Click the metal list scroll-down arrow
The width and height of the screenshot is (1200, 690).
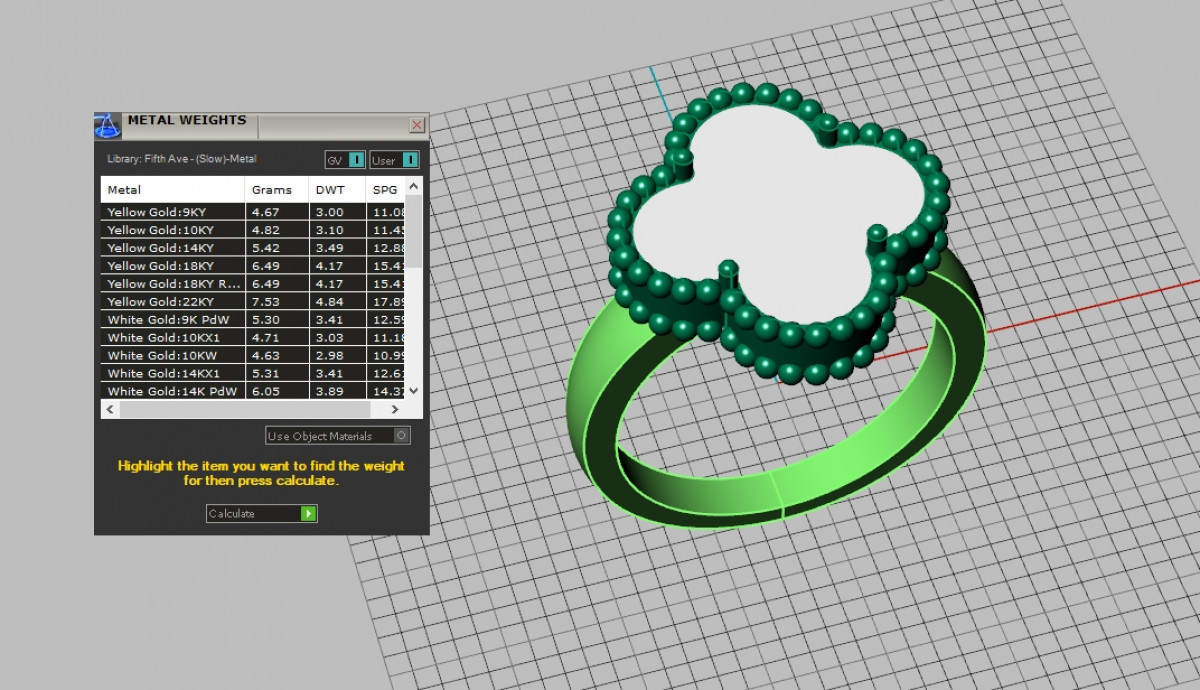[414, 392]
